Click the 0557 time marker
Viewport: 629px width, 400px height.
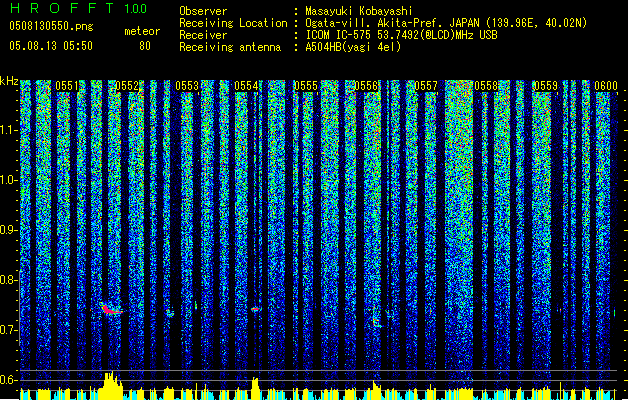click(x=426, y=86)
